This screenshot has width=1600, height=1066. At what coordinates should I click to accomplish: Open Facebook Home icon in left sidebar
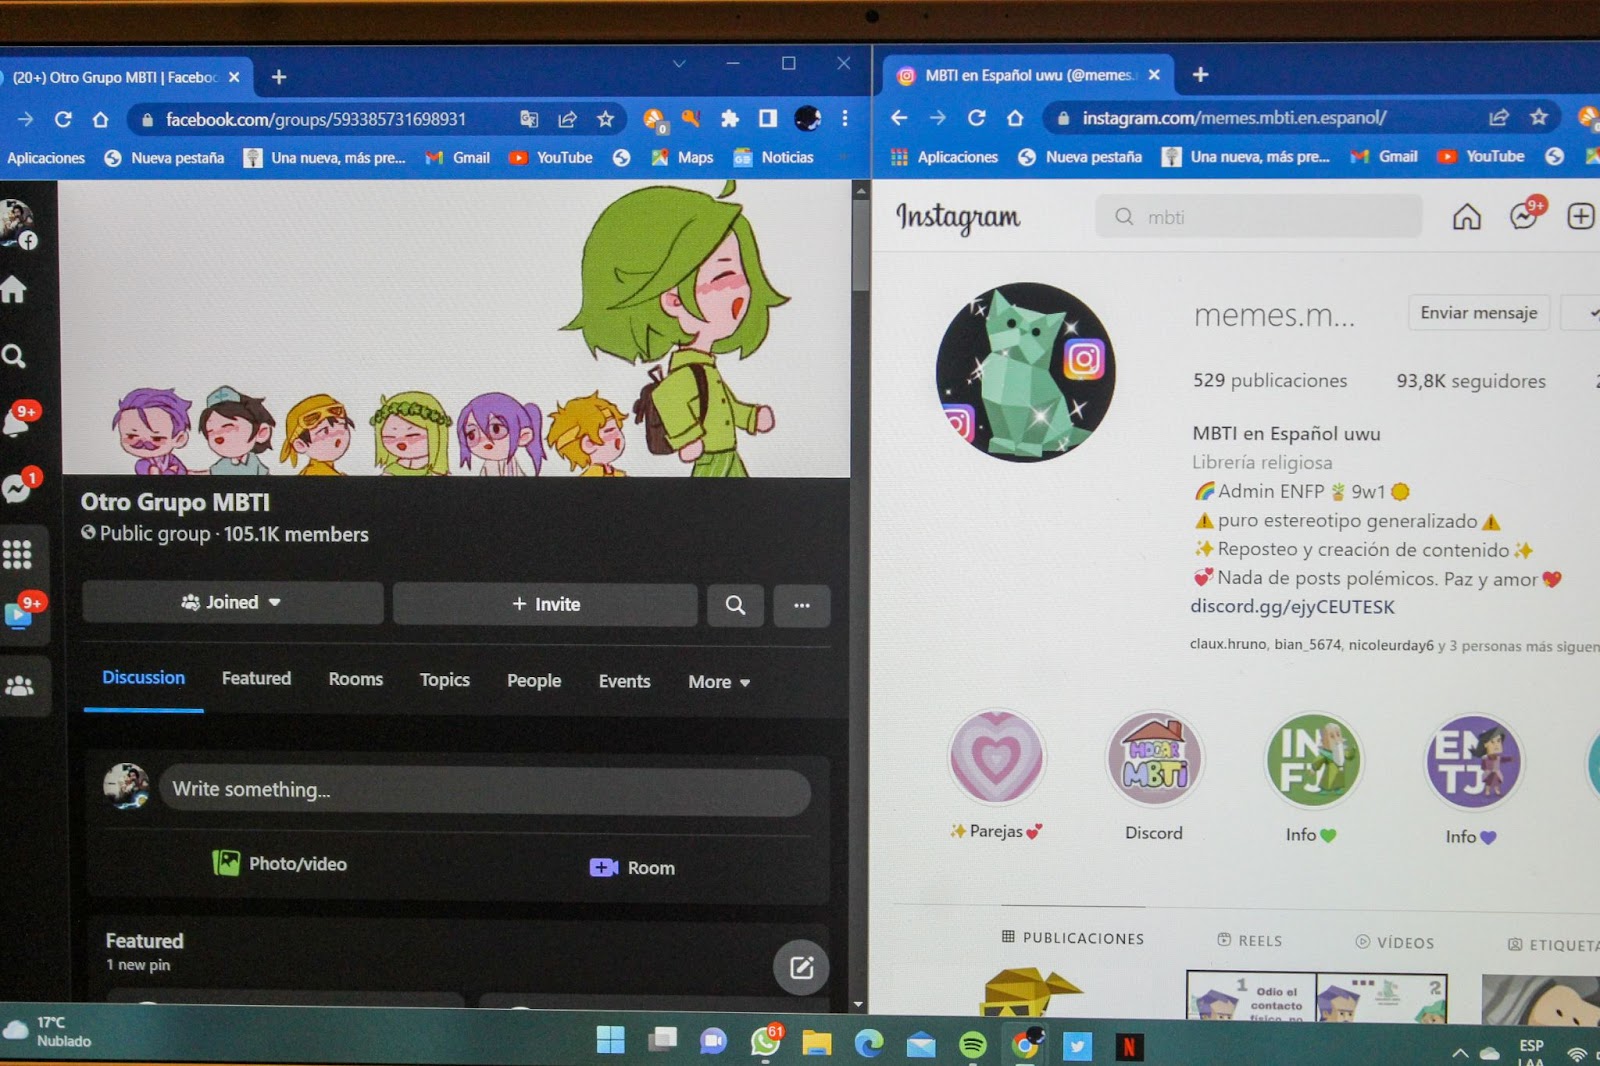13,290
